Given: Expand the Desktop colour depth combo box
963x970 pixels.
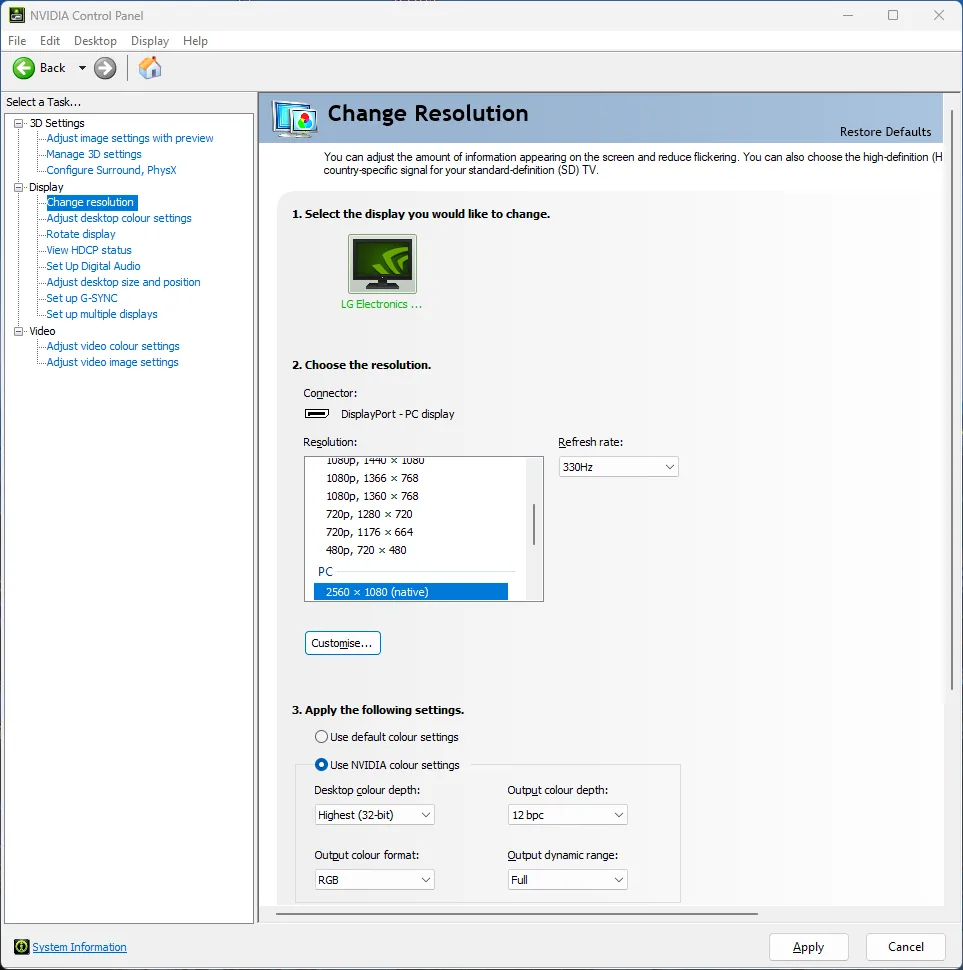Looking at the screenshot, I should pos(374,815).
